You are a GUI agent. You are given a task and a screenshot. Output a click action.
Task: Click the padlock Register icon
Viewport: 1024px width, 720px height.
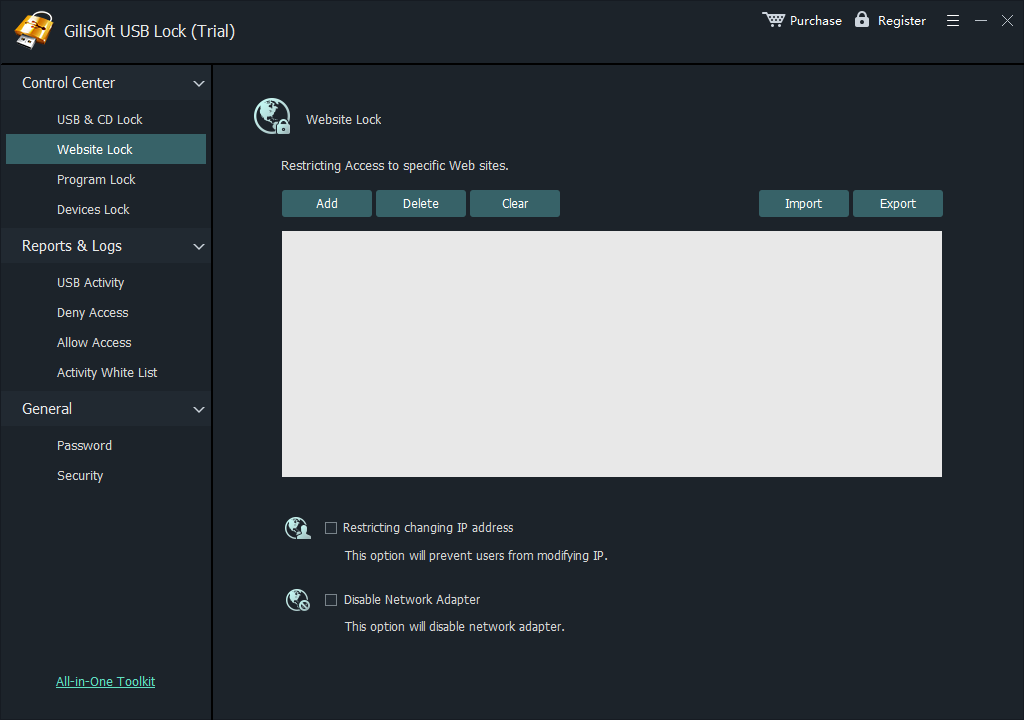coord(862,19)
